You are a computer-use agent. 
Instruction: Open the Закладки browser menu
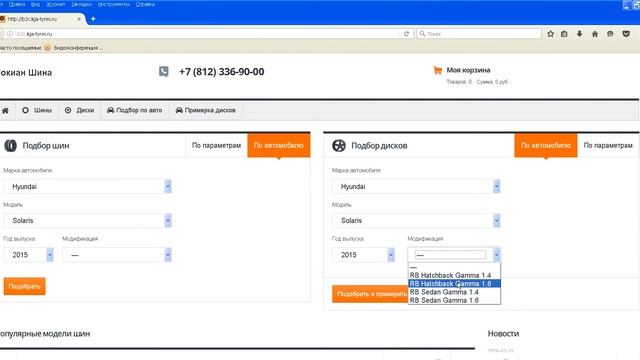point(81,4)
